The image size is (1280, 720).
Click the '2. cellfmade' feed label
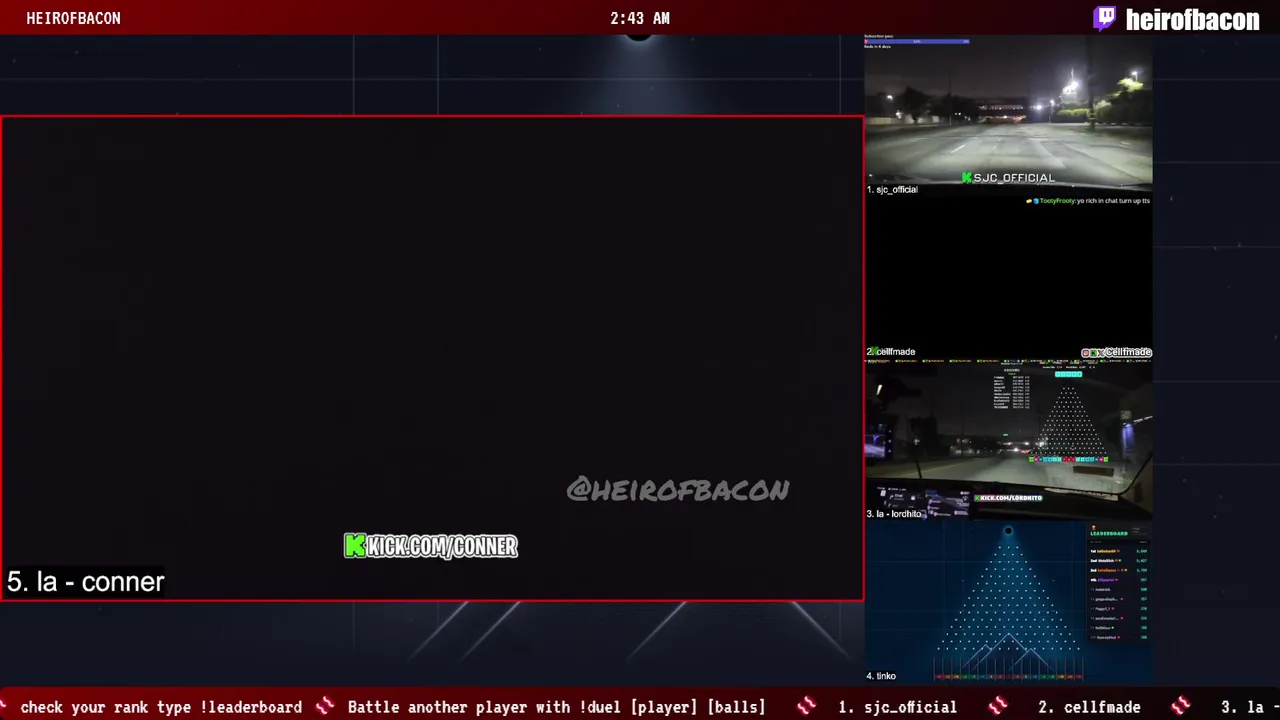891,352
